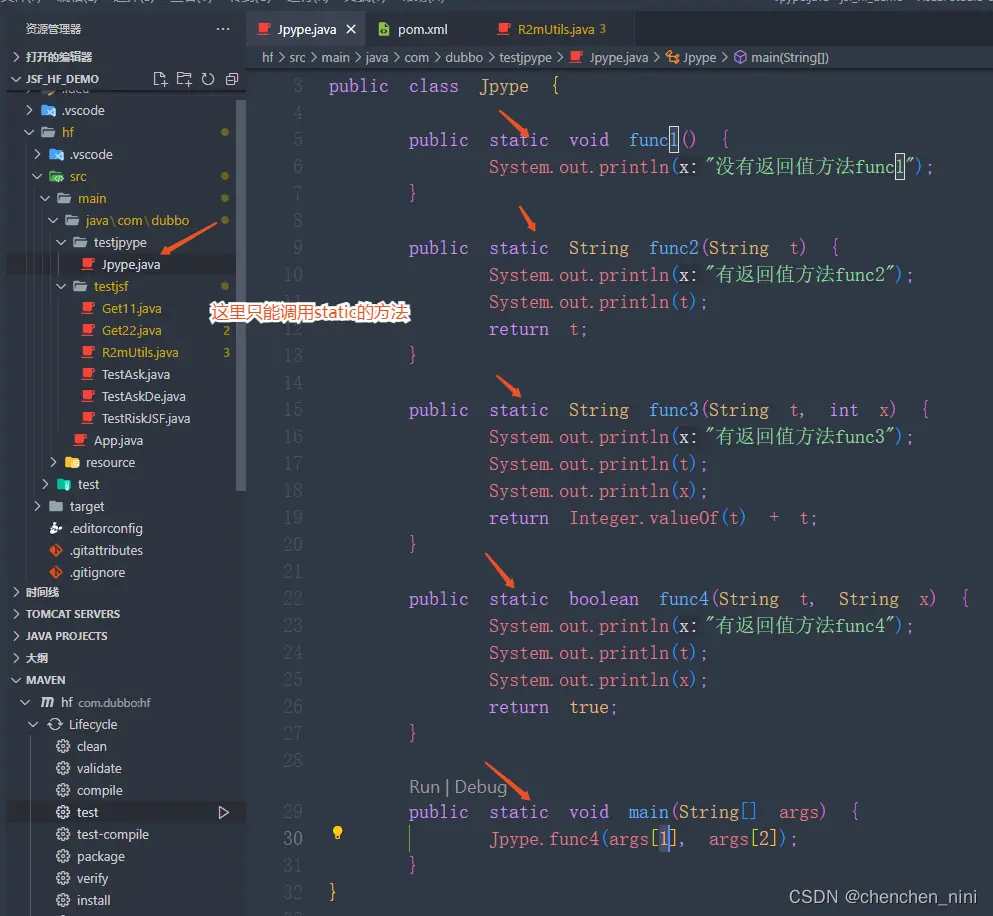Click the .gitignore git file icon
The width and height of the screenshot is (993, 916).
point(56,573)
